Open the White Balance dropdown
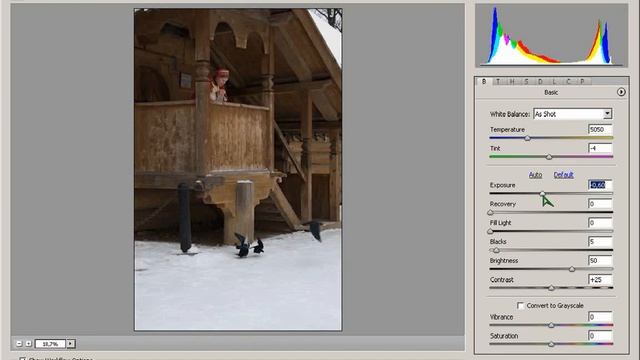The height and width of the screenshot is (360, 640). click(x=572, y=114)
